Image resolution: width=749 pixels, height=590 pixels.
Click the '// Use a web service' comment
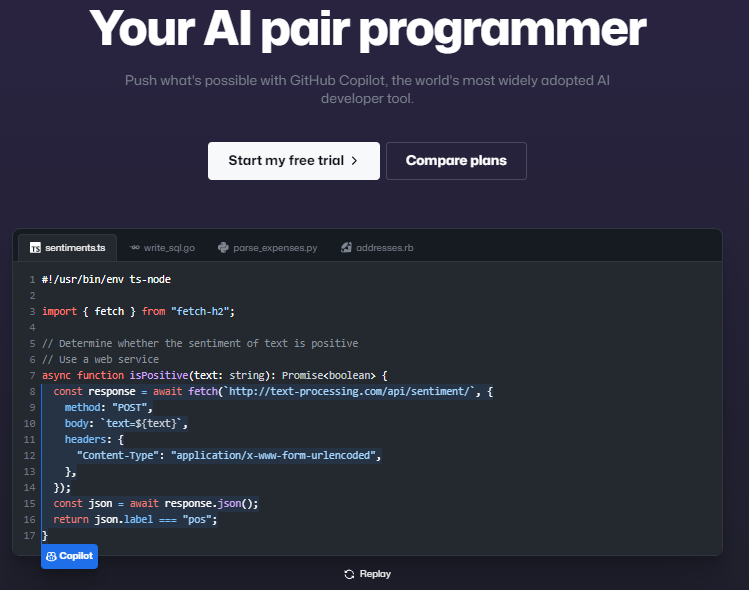[100, 359]
